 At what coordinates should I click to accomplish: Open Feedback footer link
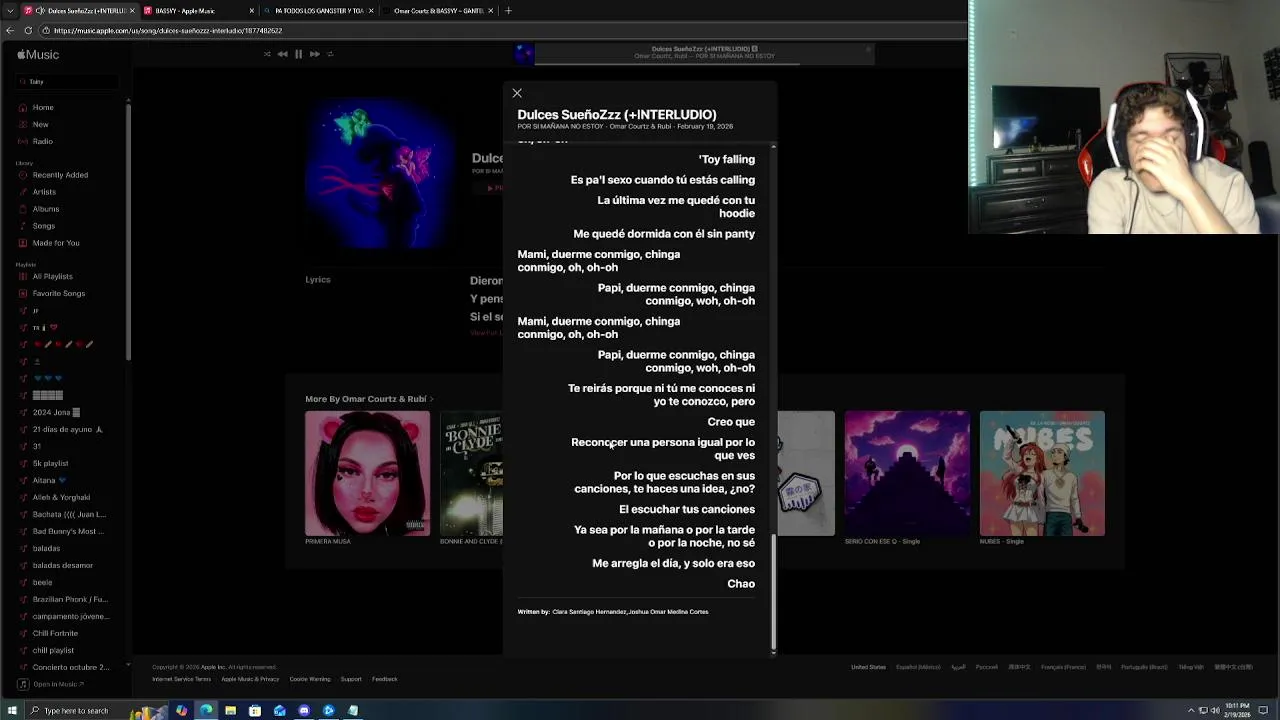coord(385,679)
